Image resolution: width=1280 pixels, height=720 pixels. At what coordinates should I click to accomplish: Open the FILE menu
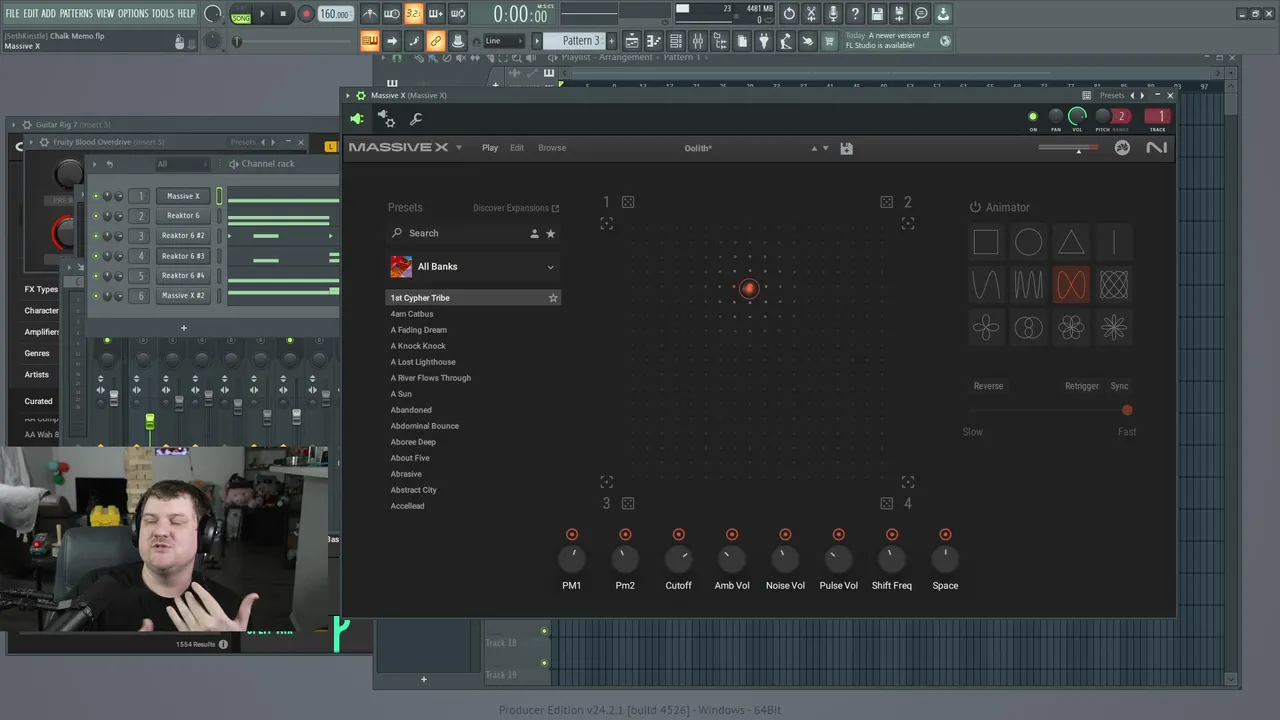[12, 13]
